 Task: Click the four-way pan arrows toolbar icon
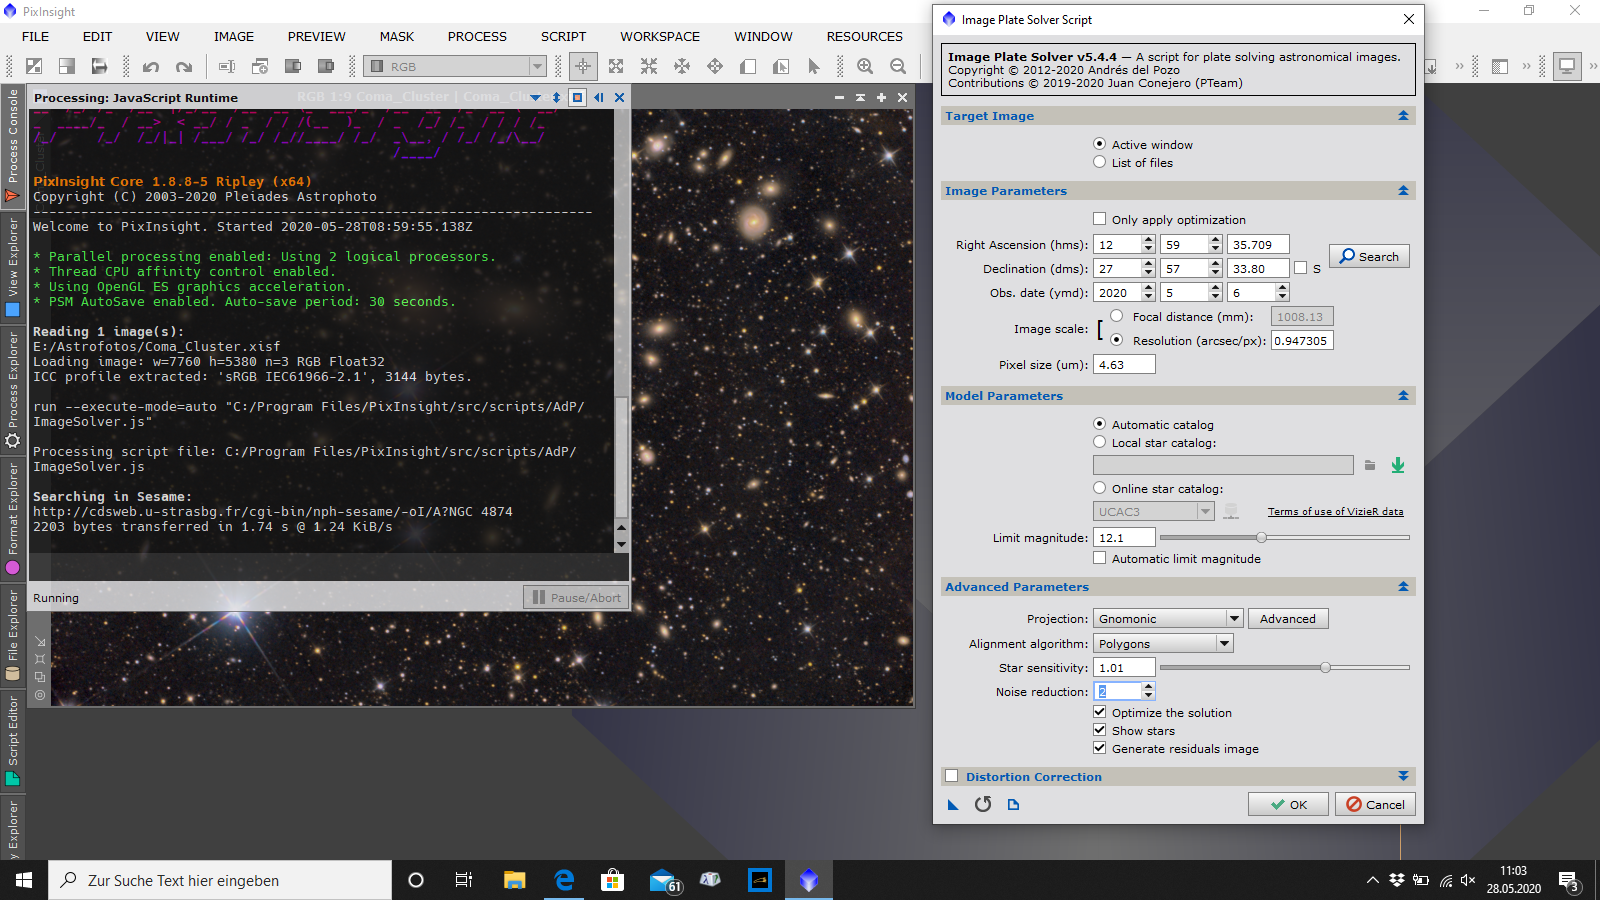pos(715,67)
